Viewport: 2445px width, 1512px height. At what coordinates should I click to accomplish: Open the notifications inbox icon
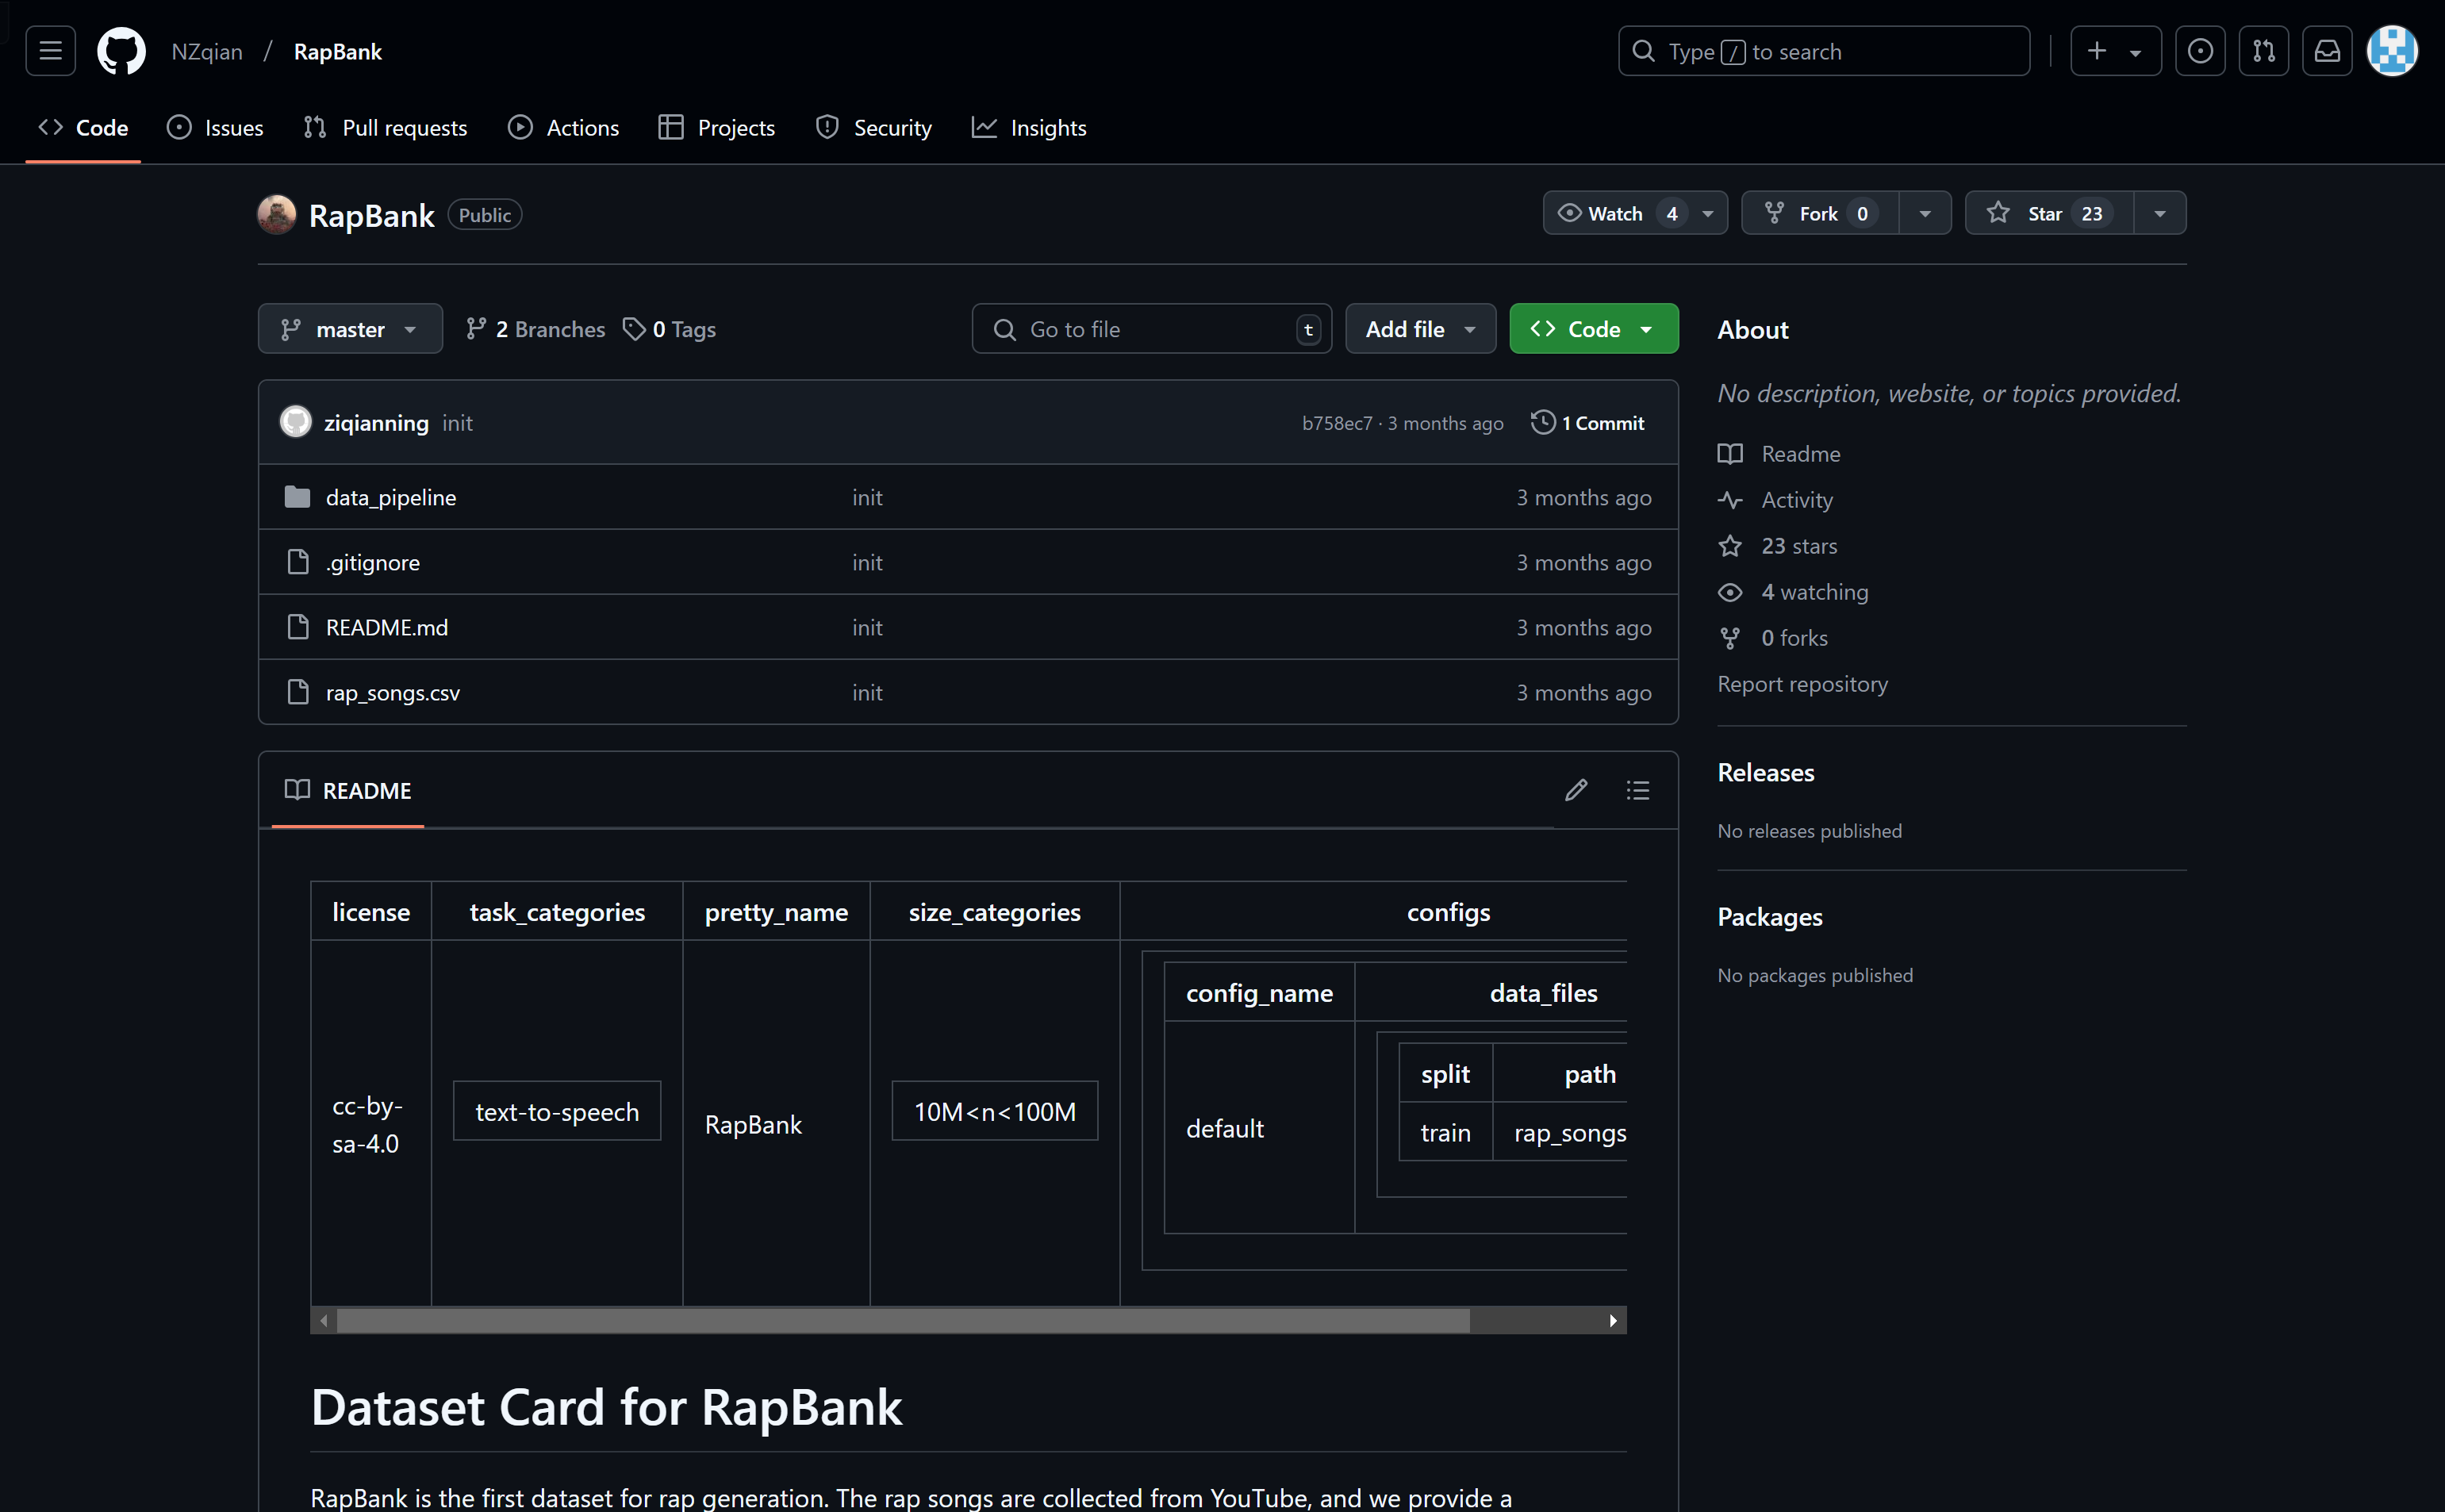tap(2327, 51)
